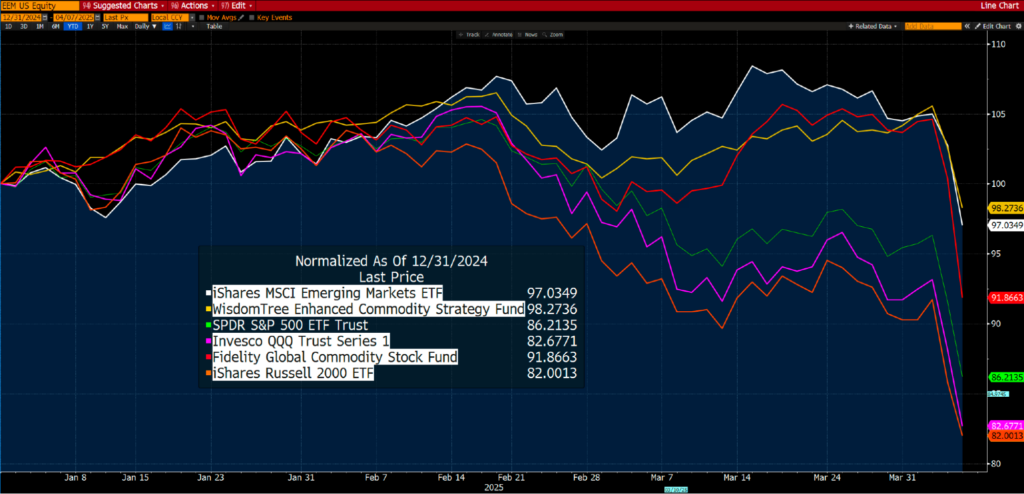
Task: Click the green 86.2135 axis price label
Action: click(x=1006, y=377)
